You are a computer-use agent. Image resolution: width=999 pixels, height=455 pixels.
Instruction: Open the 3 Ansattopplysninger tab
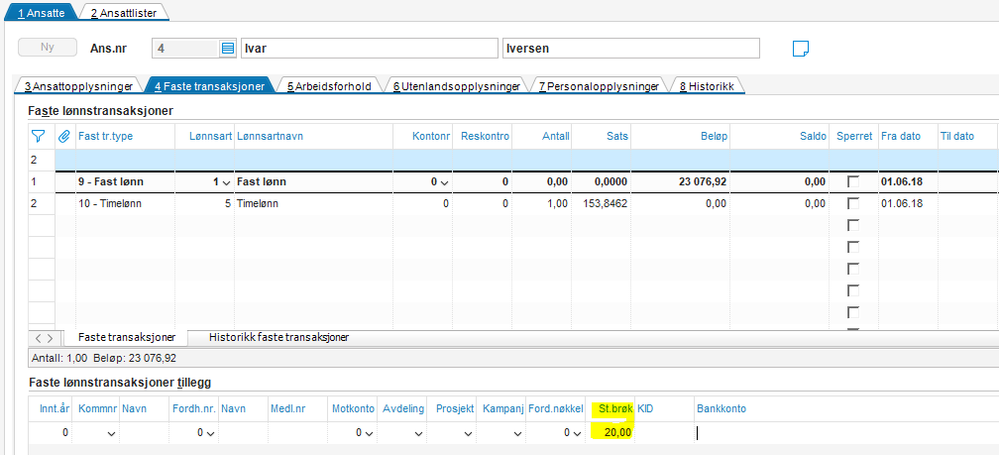pyautogui.click(x=78, y=85)
